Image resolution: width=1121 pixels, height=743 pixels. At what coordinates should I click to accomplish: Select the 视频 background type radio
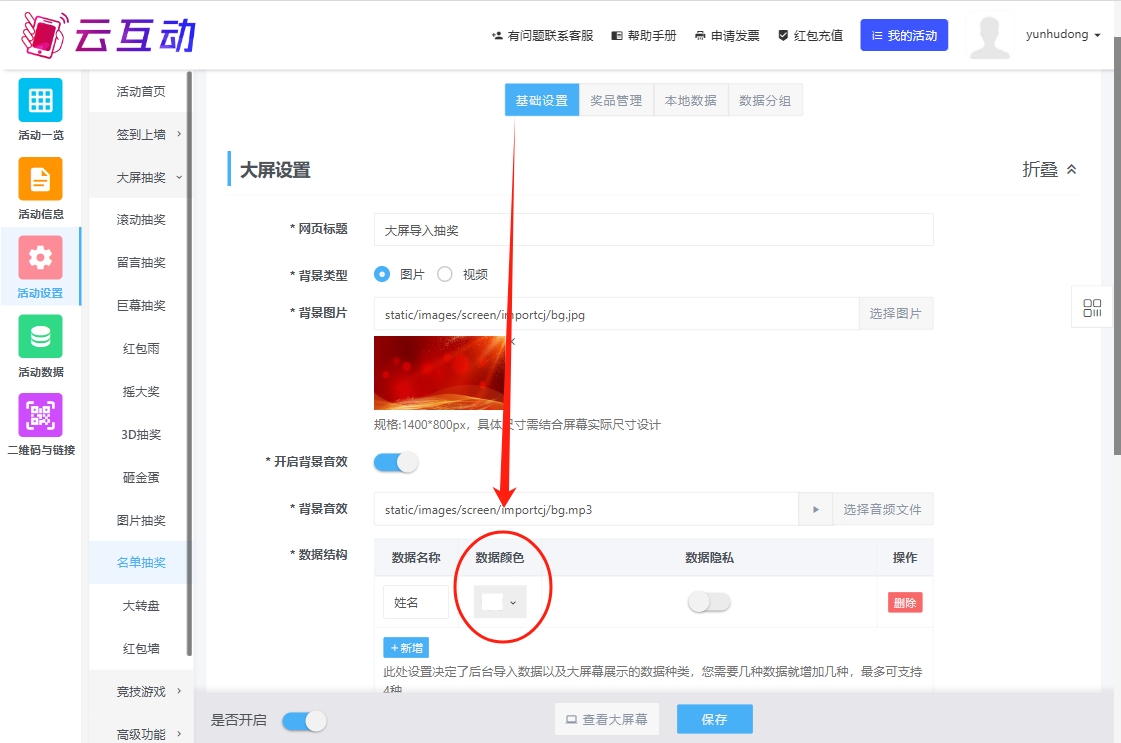(x=445, y=274)
